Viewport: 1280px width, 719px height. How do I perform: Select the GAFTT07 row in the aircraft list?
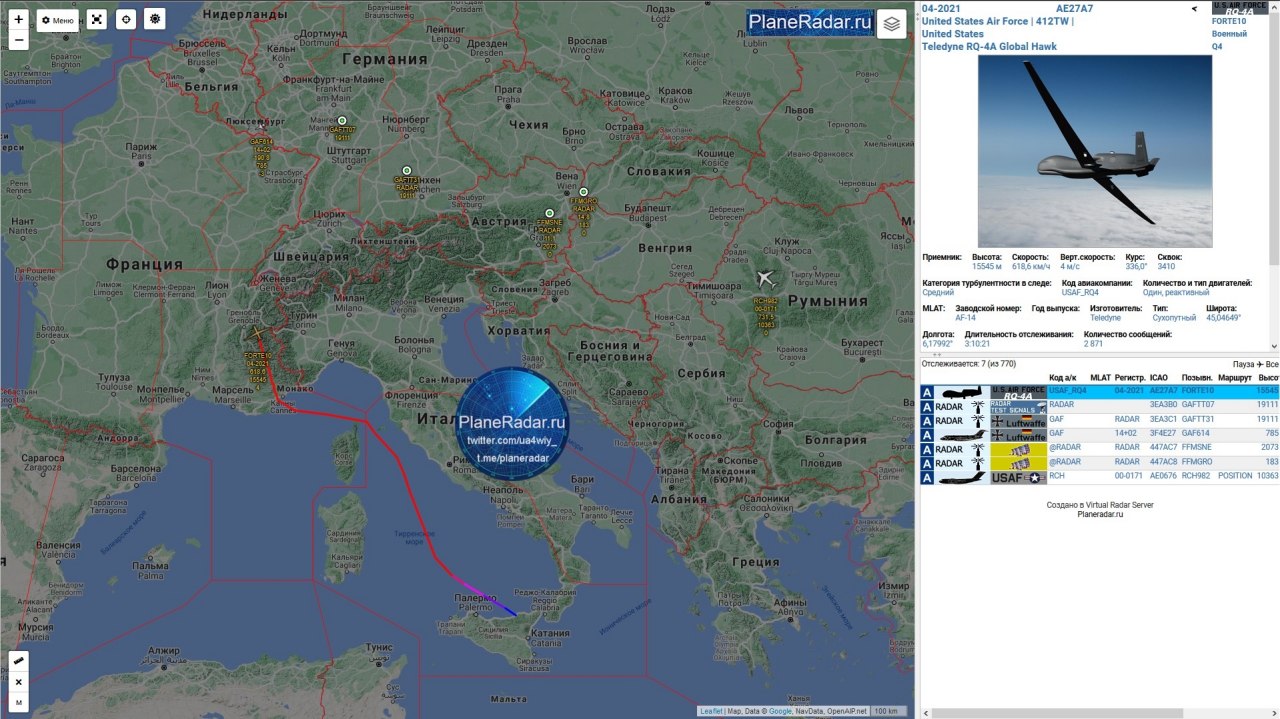point(1100,405)
